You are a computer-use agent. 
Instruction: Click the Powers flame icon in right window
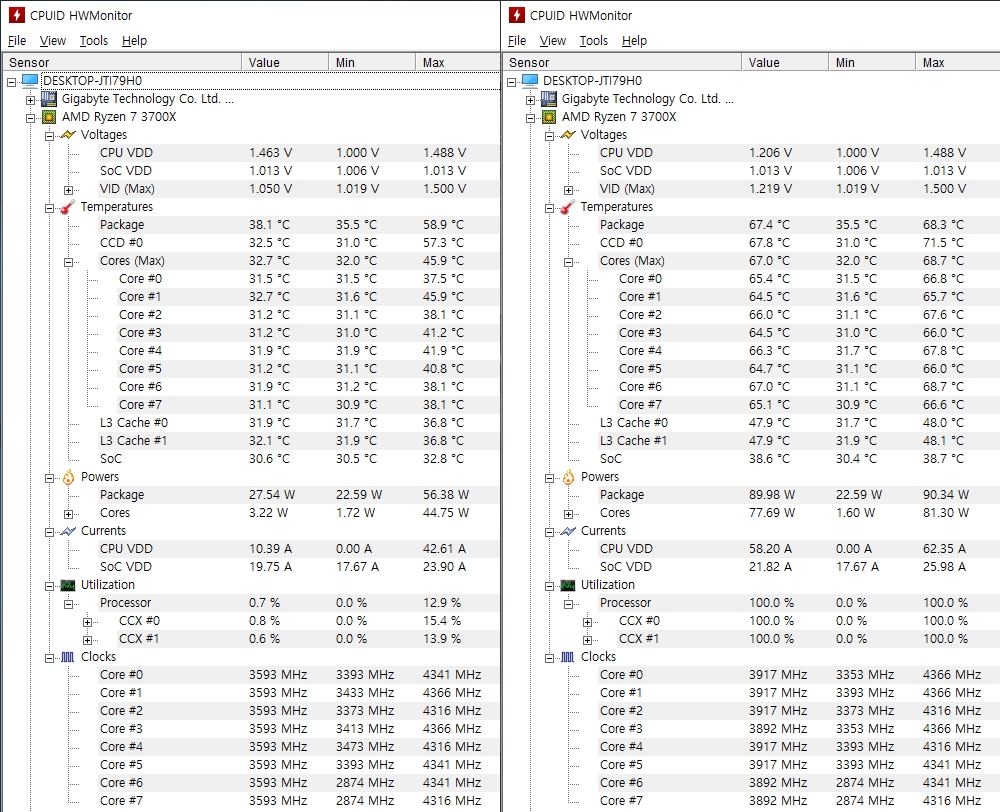tap(568, 477)
